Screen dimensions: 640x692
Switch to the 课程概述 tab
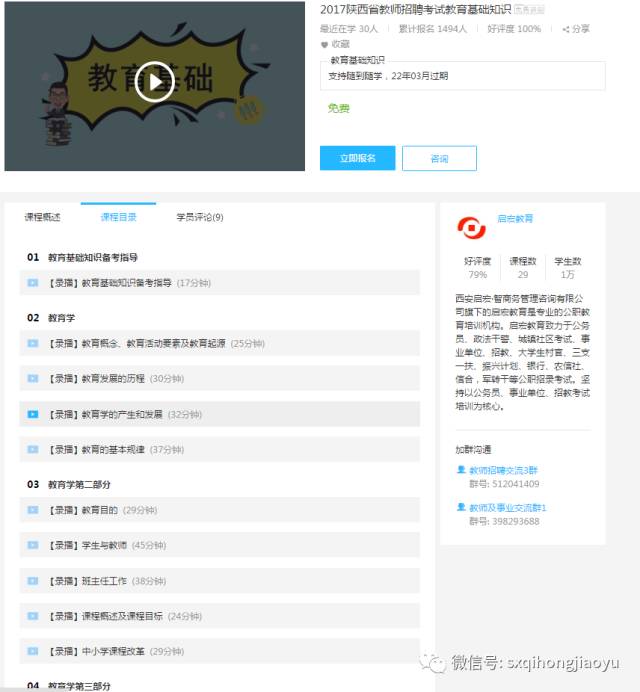(42, 217)
